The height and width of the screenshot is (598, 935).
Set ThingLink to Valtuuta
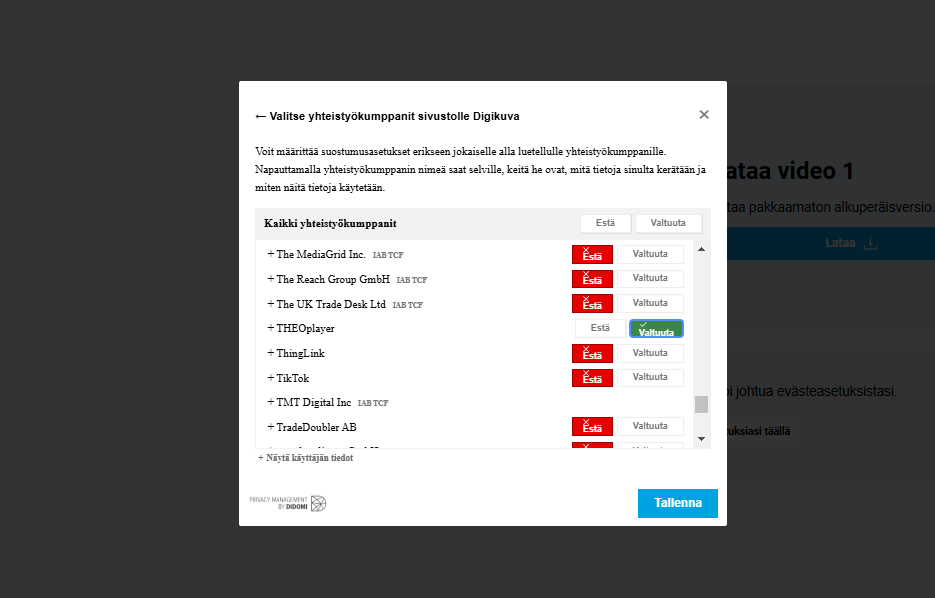(x=650, y=353)
